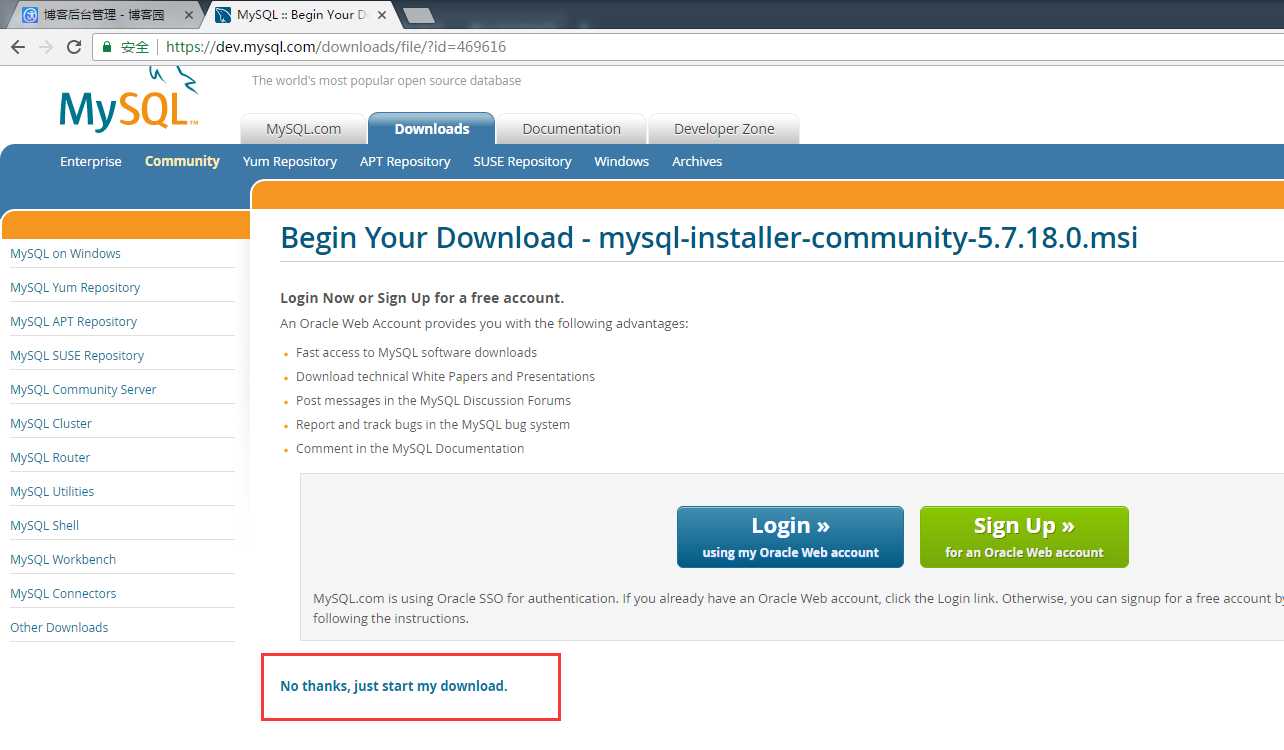Click the Oracle SSO authentication notice text
This screenshot has height=750, width=1284.
[798, 608]
